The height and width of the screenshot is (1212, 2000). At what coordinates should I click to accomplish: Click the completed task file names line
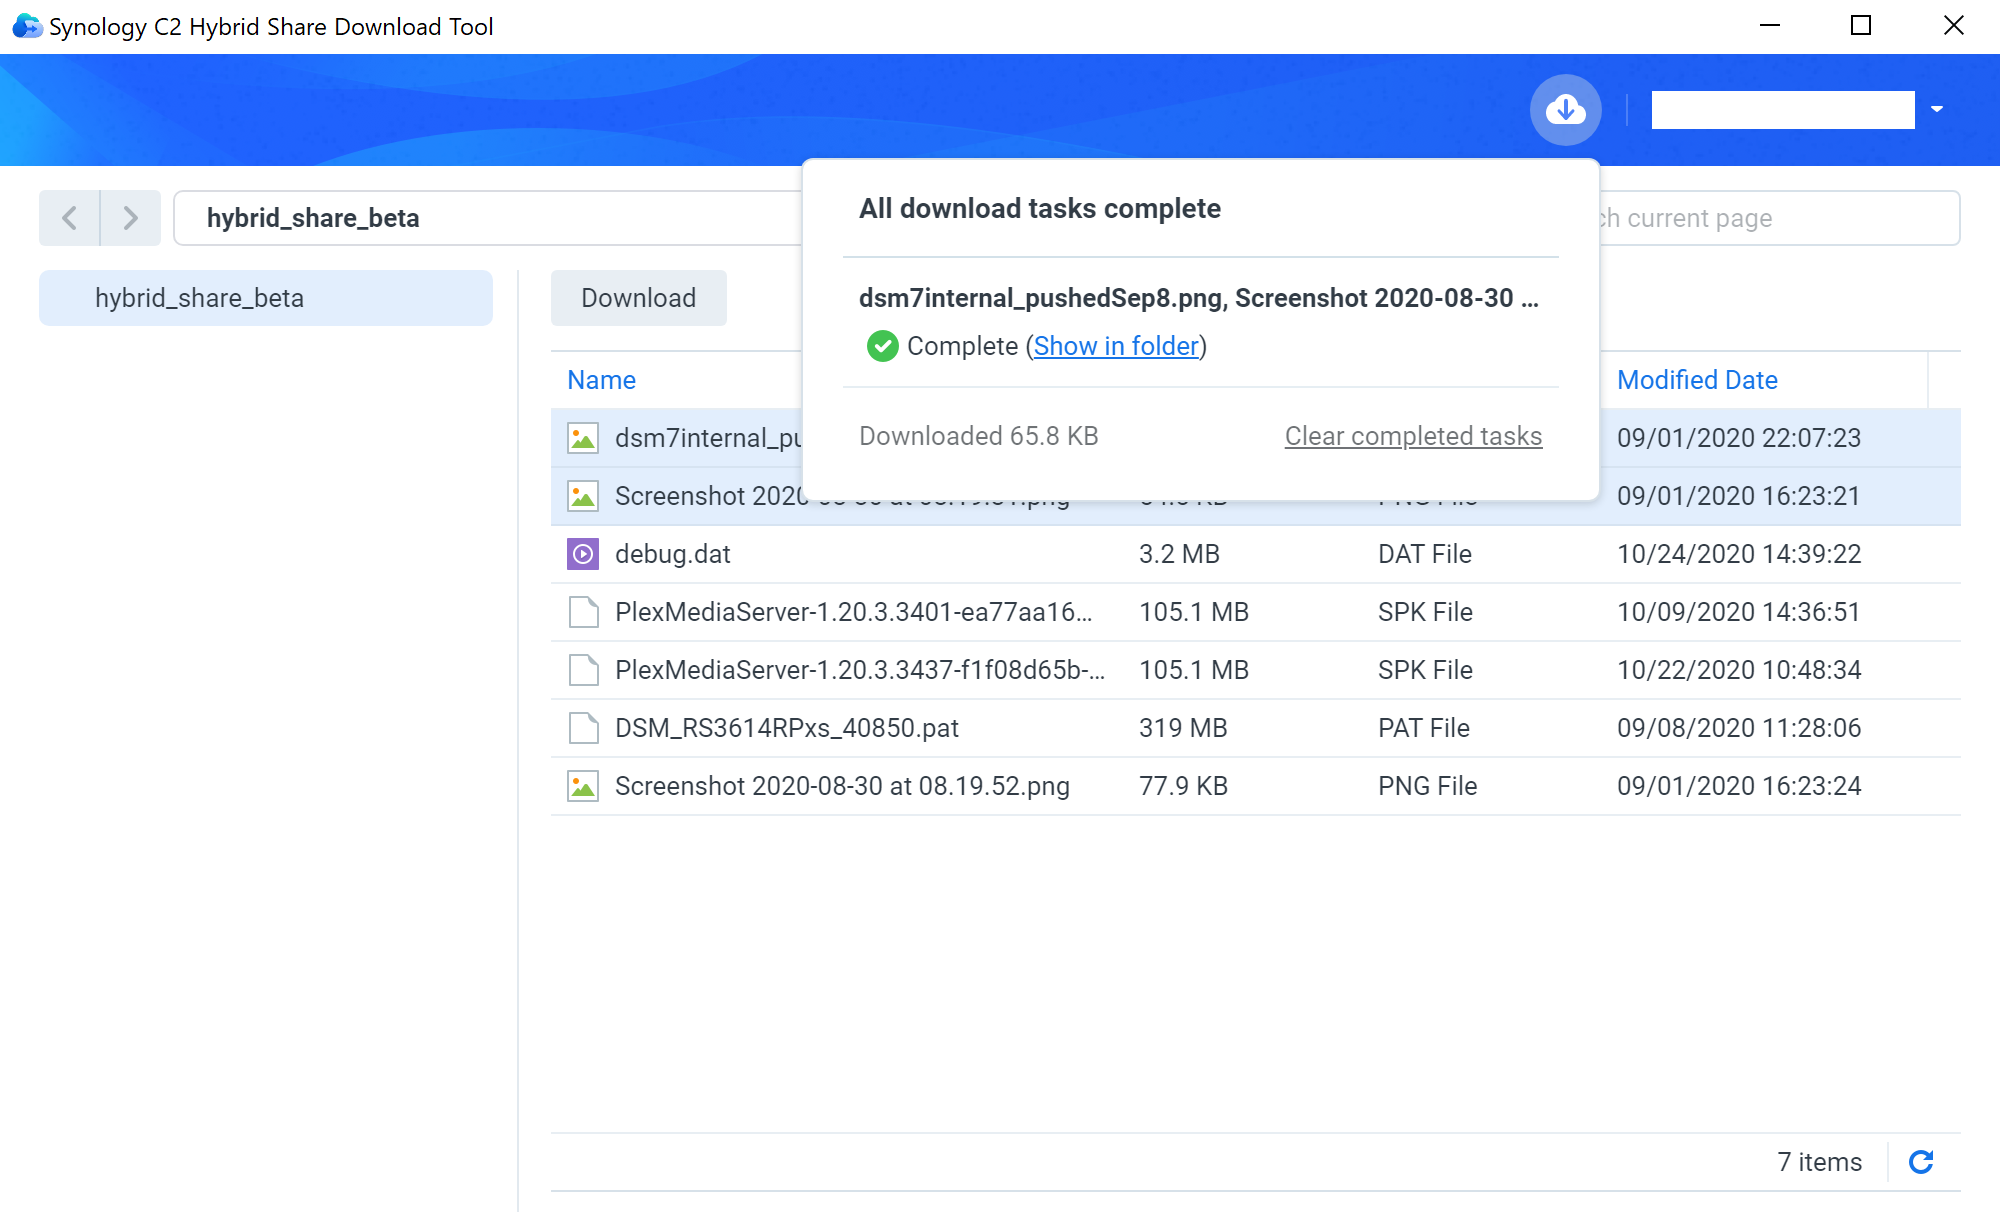[1198, 298]
